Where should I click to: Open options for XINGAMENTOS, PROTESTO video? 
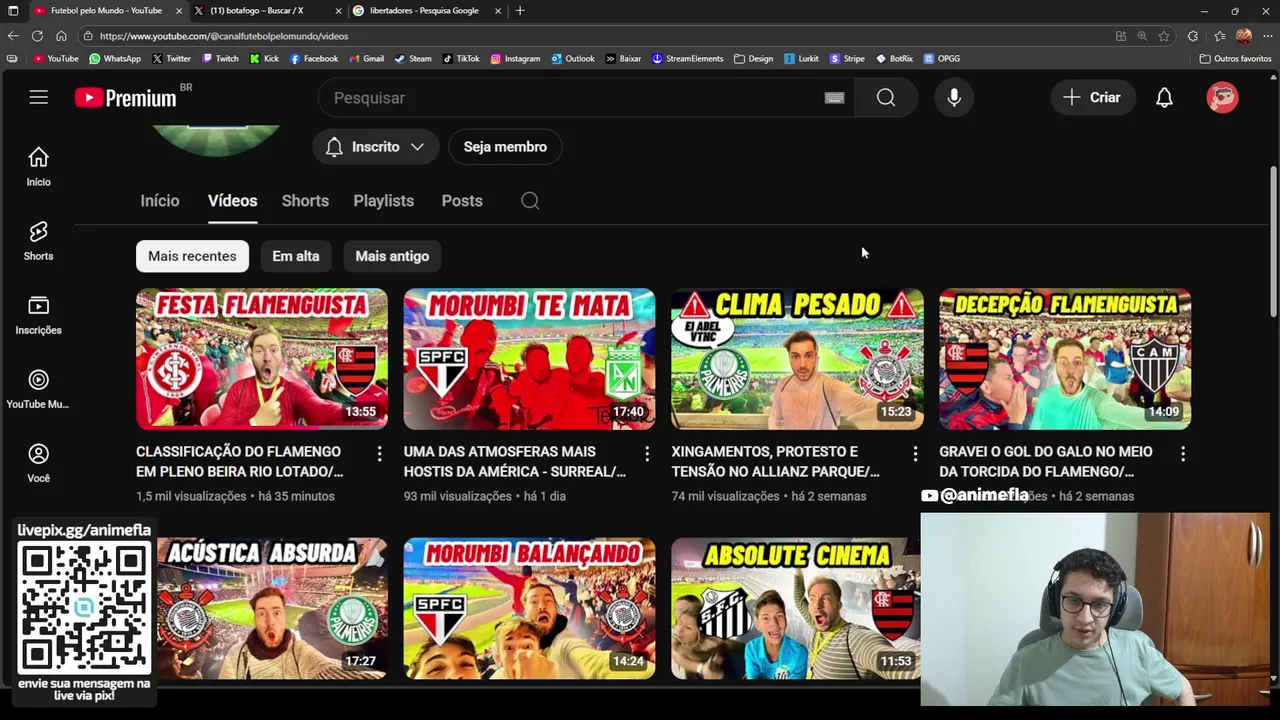pyautogui.click(x=915, y=454)
